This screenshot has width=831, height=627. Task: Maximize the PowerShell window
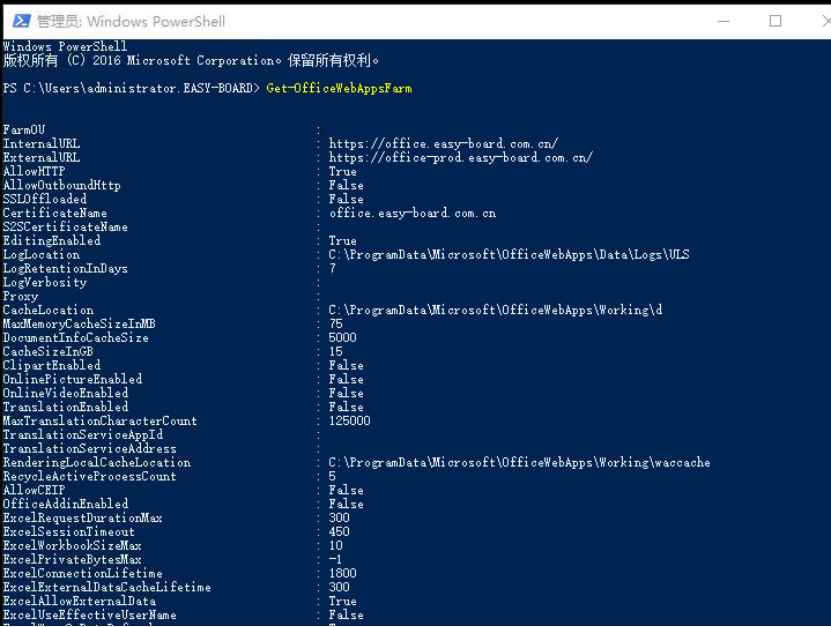pyautogui.click(x=775, y=21)
